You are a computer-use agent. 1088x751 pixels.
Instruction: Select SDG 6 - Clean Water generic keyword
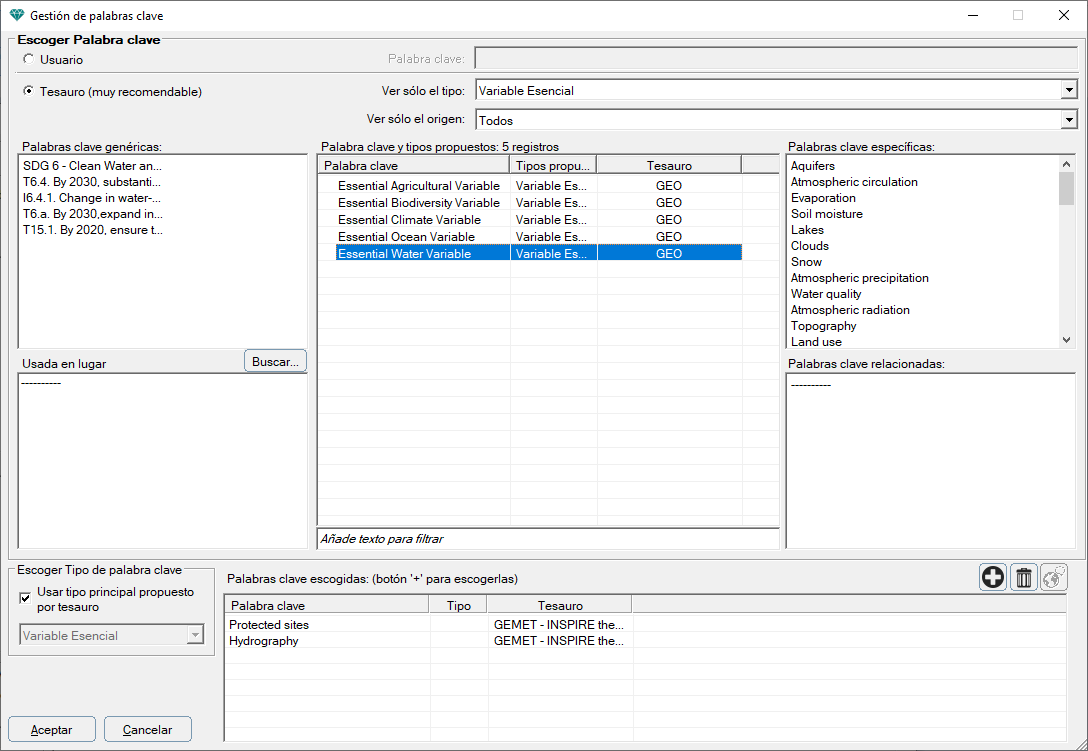click(x=92, y=166)
